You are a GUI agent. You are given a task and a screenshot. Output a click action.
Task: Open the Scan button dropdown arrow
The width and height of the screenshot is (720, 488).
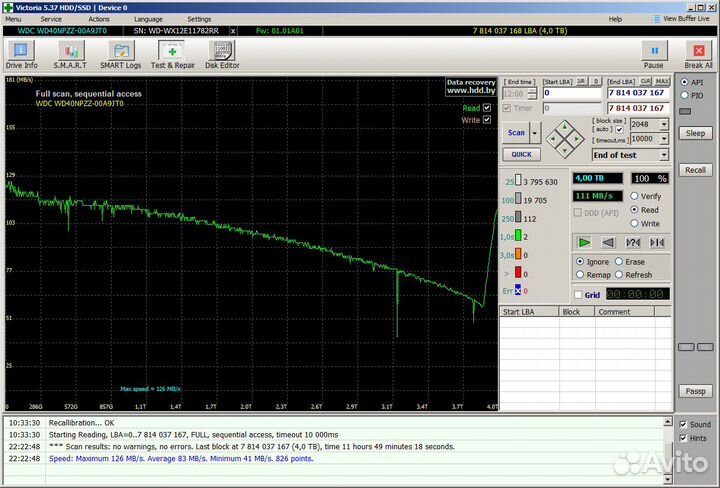pos(536,132)
